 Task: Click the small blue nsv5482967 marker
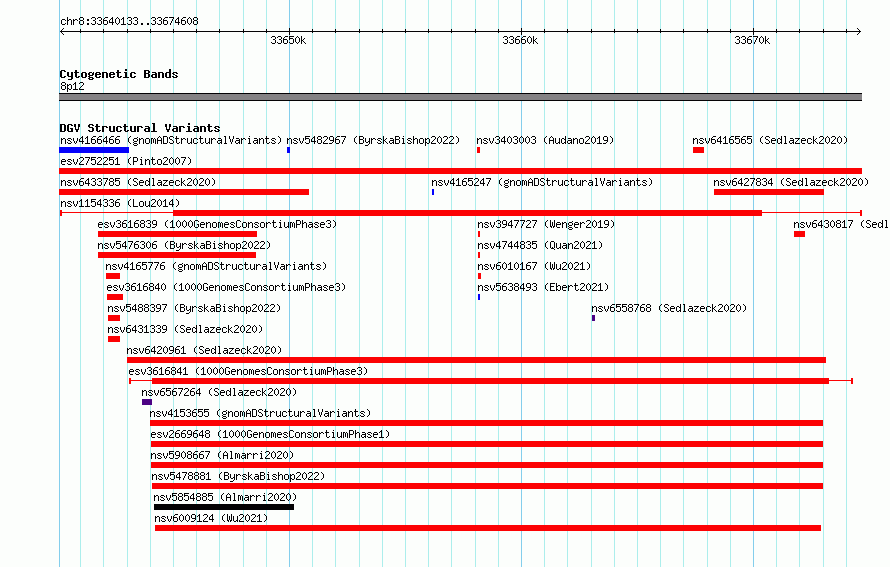(x=288, y=150)
